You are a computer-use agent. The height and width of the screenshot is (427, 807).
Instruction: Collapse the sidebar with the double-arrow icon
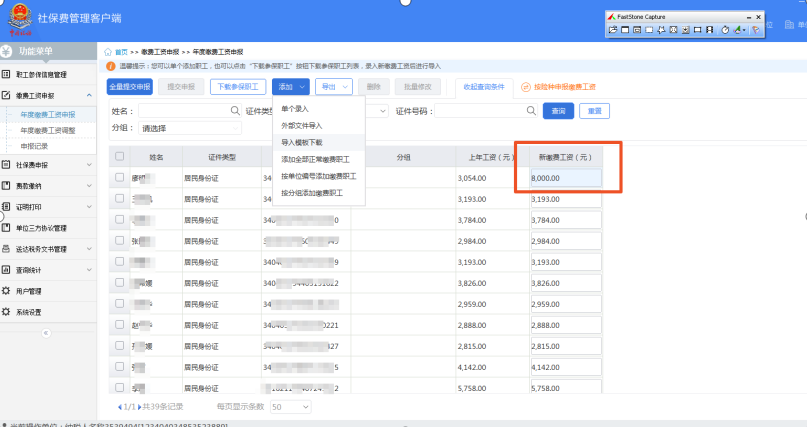click(x=45, y=332)
